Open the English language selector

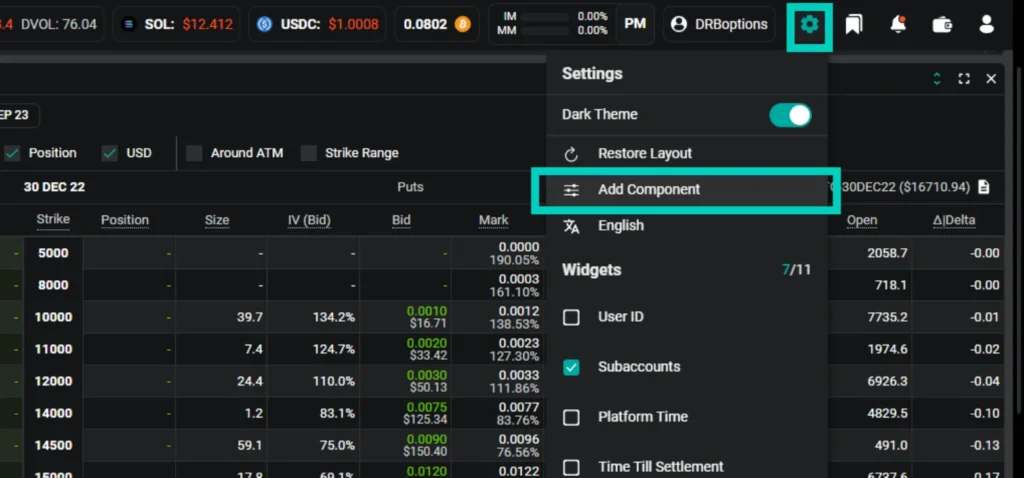click(620, 226)
